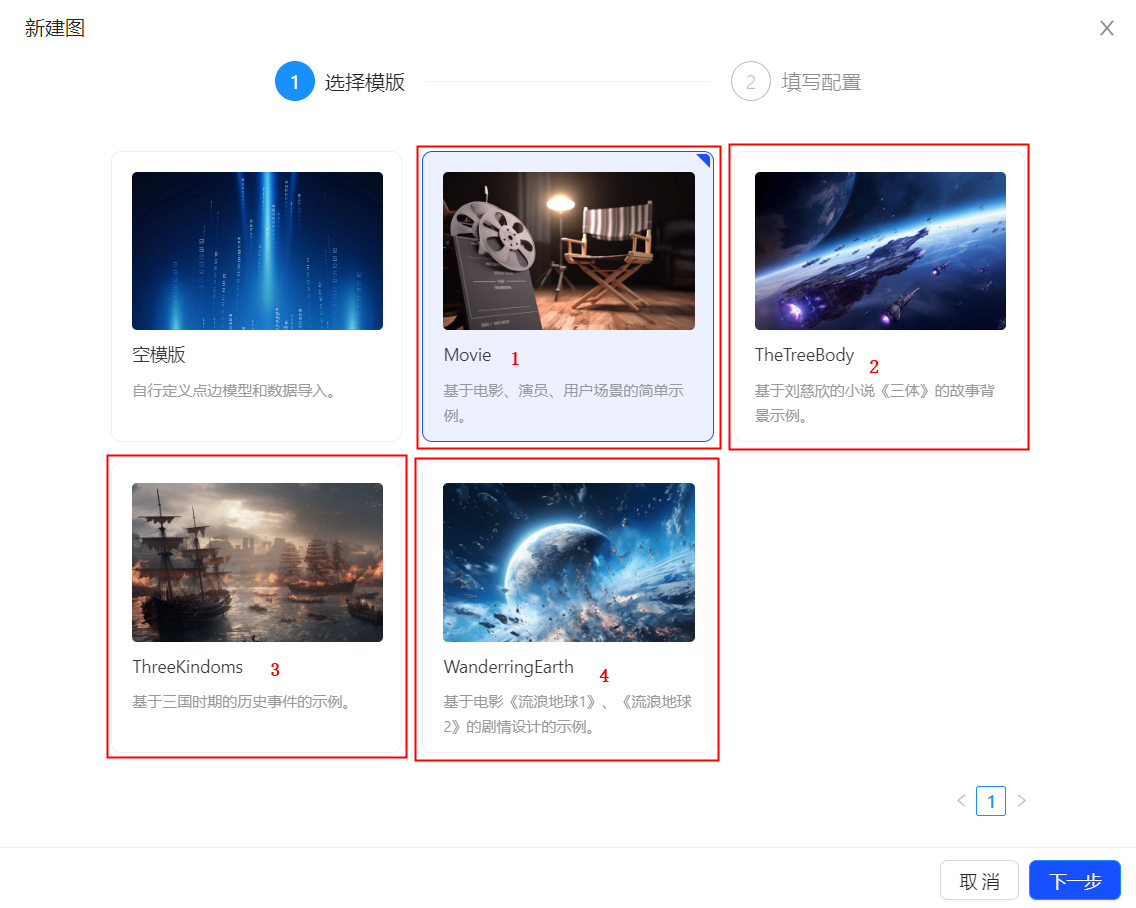Click description 自行定义点边模型和数据导入
The image size is (1136, 908).
tap(233, 391)
